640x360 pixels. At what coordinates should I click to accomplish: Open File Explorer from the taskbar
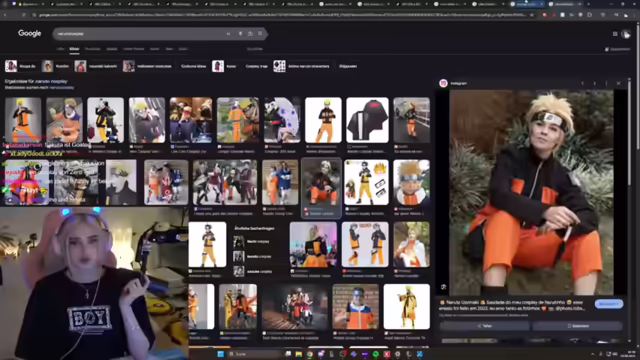[299, 354]
